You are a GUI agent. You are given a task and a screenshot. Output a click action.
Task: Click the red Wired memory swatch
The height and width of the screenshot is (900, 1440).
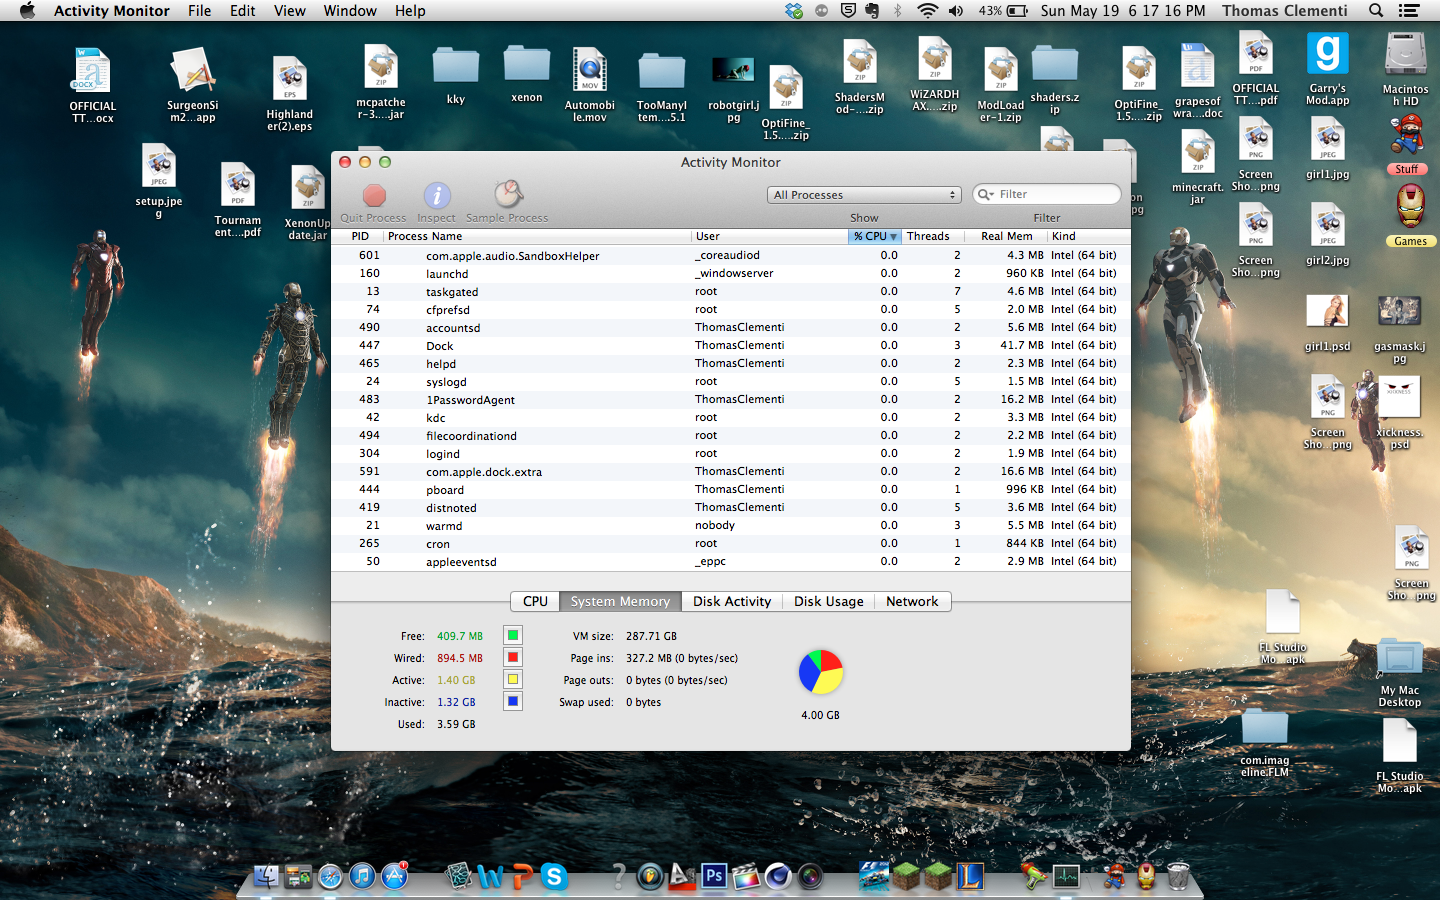[513, 658]
